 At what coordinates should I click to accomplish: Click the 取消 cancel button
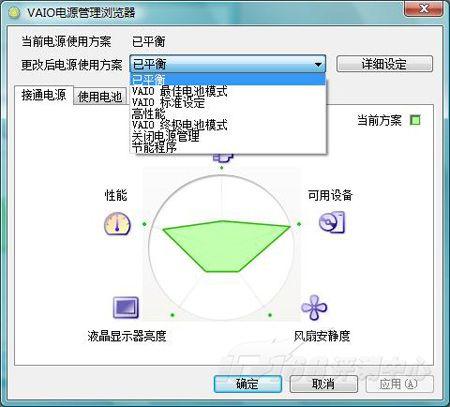tap(323, 384)
